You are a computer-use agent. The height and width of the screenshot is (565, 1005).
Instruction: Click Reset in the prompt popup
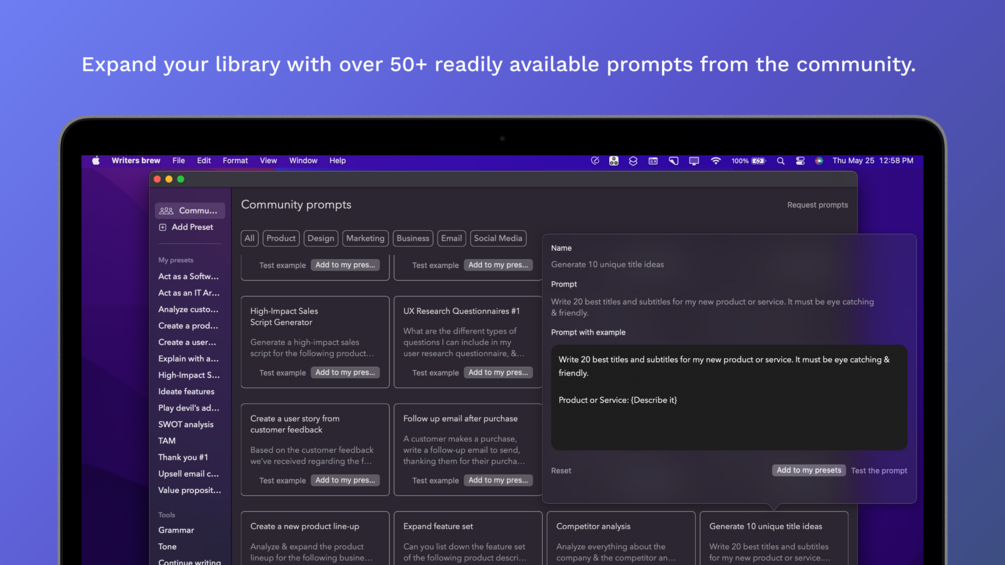coord(561,471)
